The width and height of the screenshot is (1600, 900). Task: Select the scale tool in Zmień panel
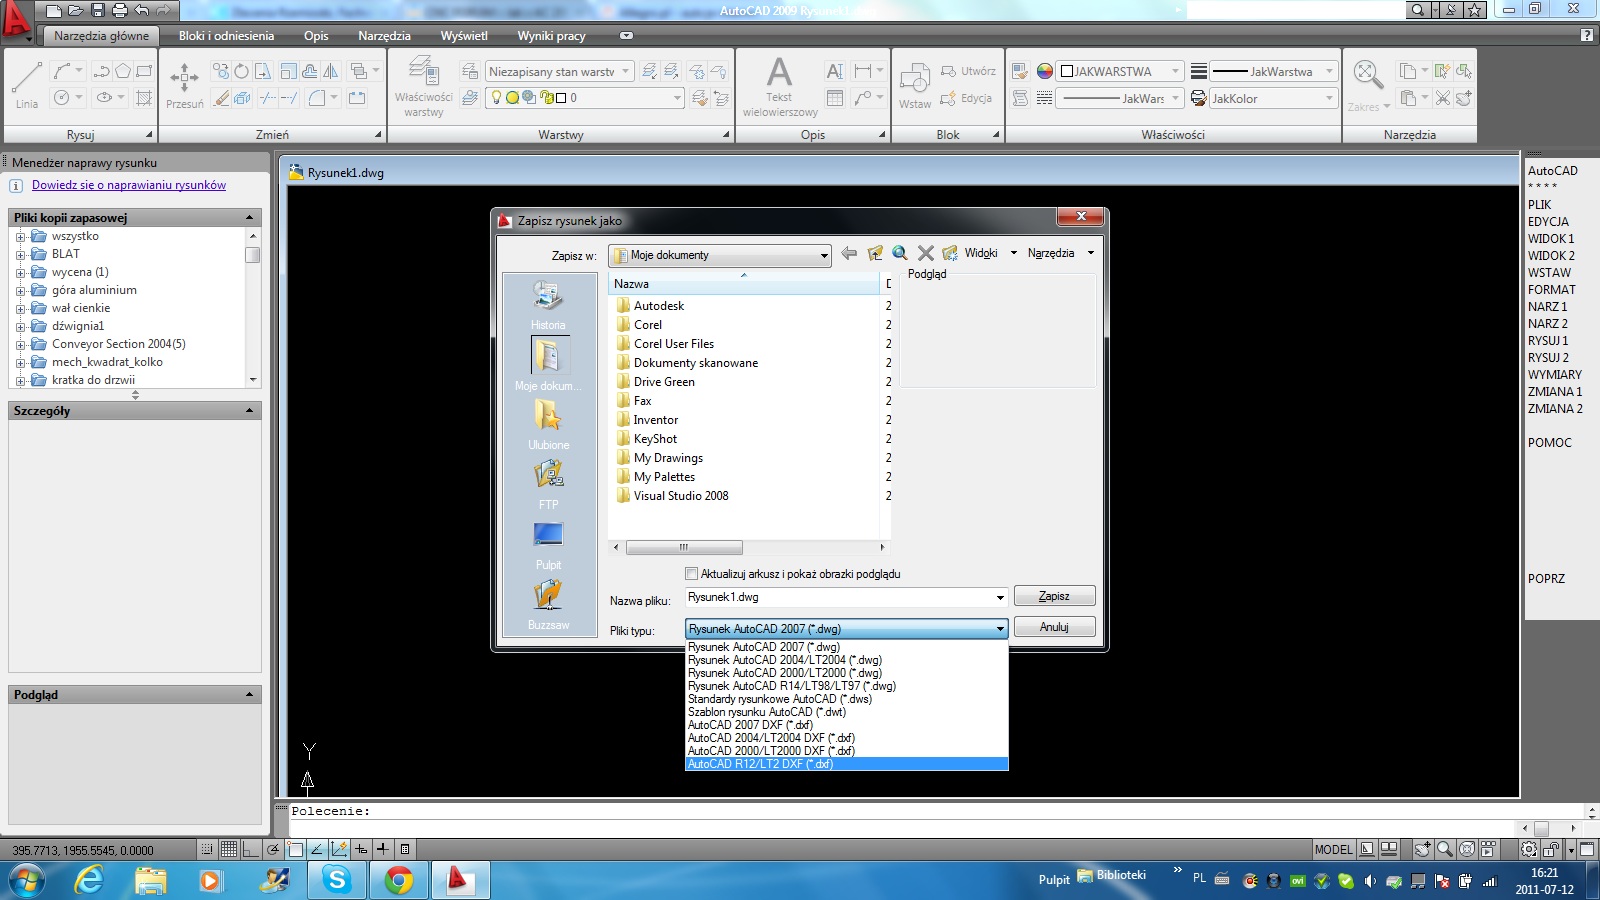288,71
